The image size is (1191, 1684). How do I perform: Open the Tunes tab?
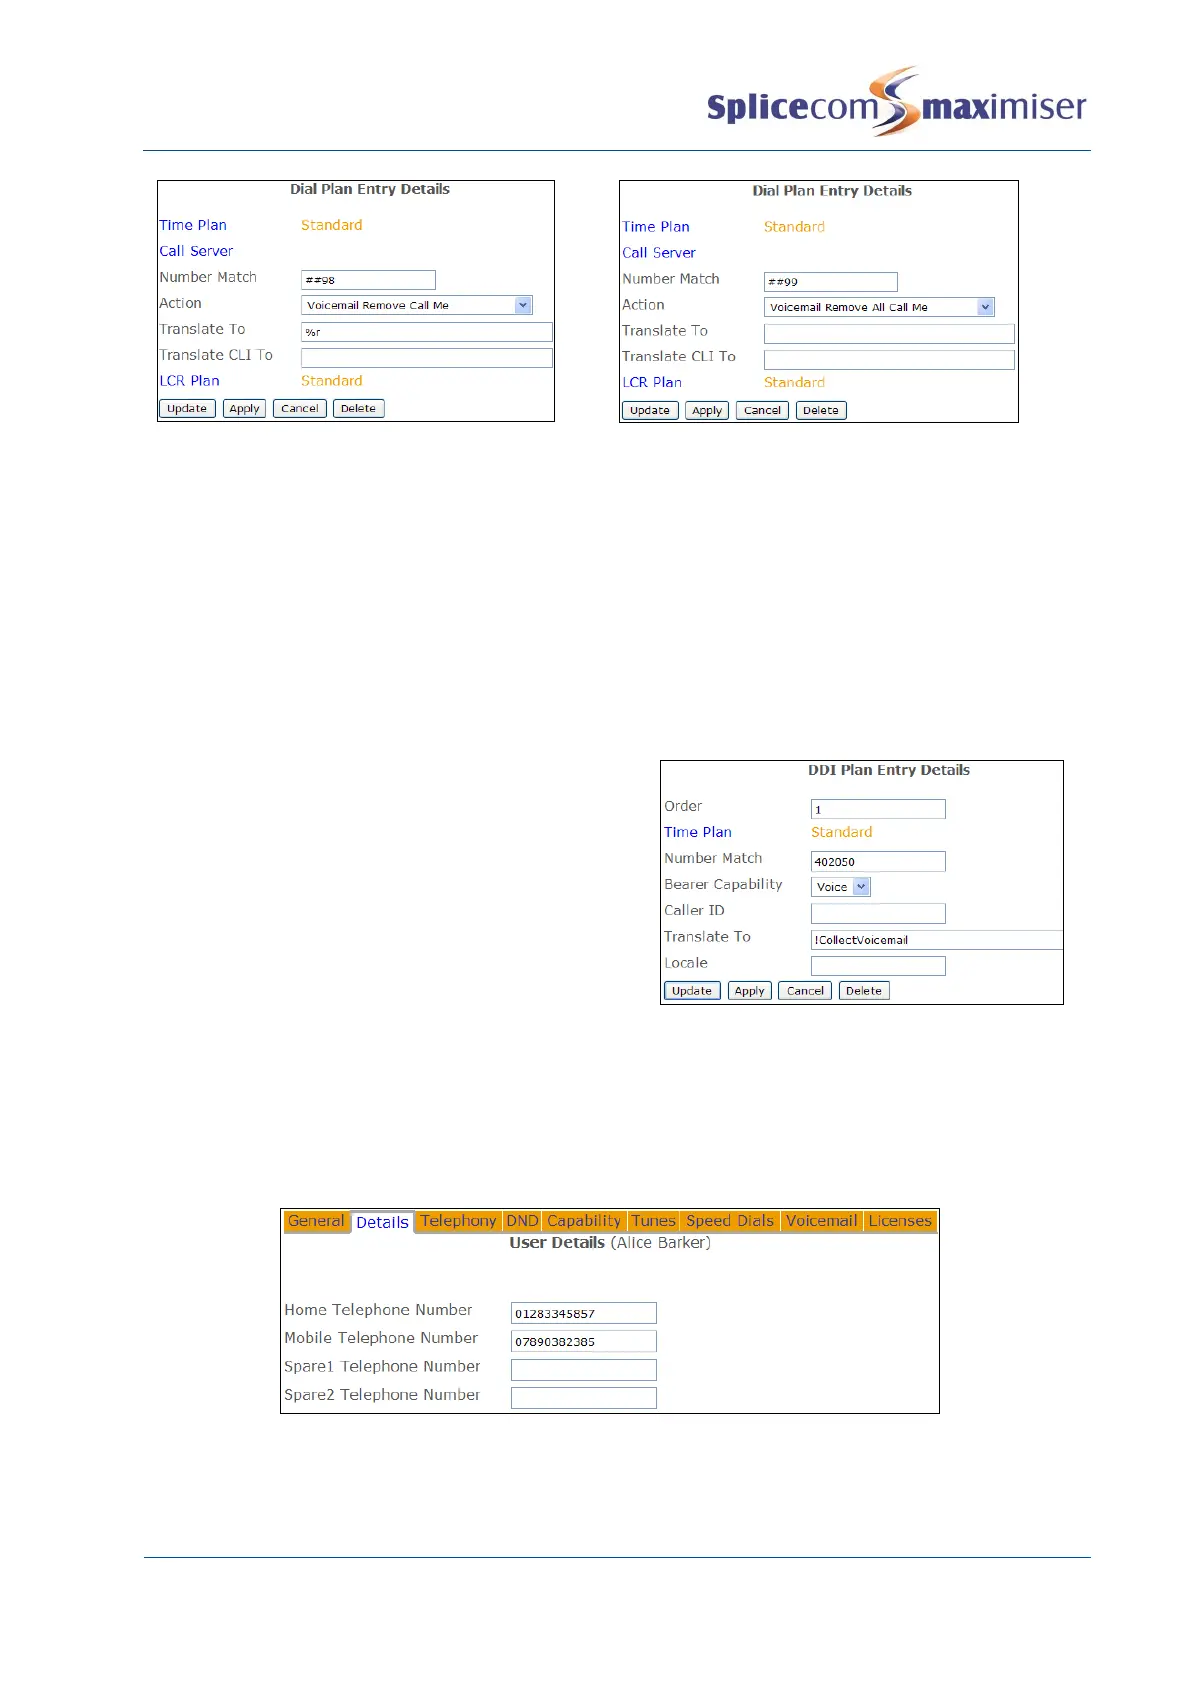(x=653, y=1221)
